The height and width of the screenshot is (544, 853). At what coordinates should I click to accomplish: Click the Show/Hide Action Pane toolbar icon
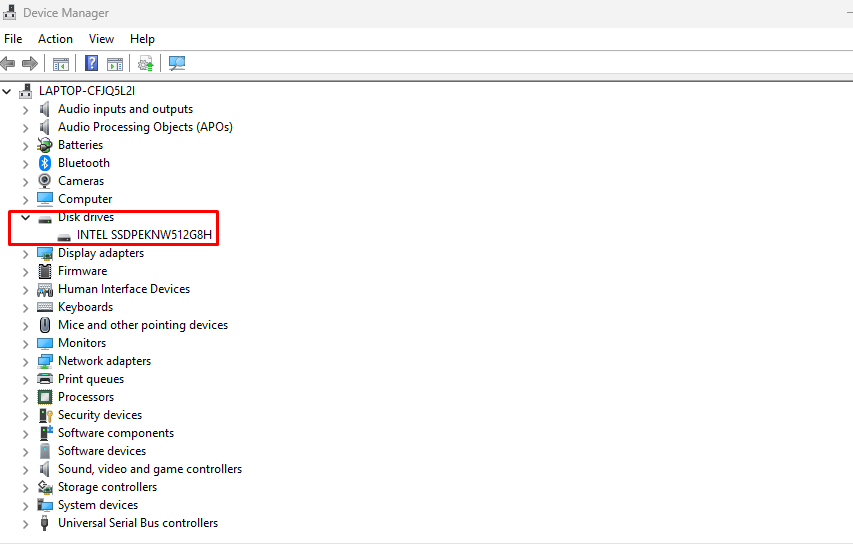coord(115,64)
